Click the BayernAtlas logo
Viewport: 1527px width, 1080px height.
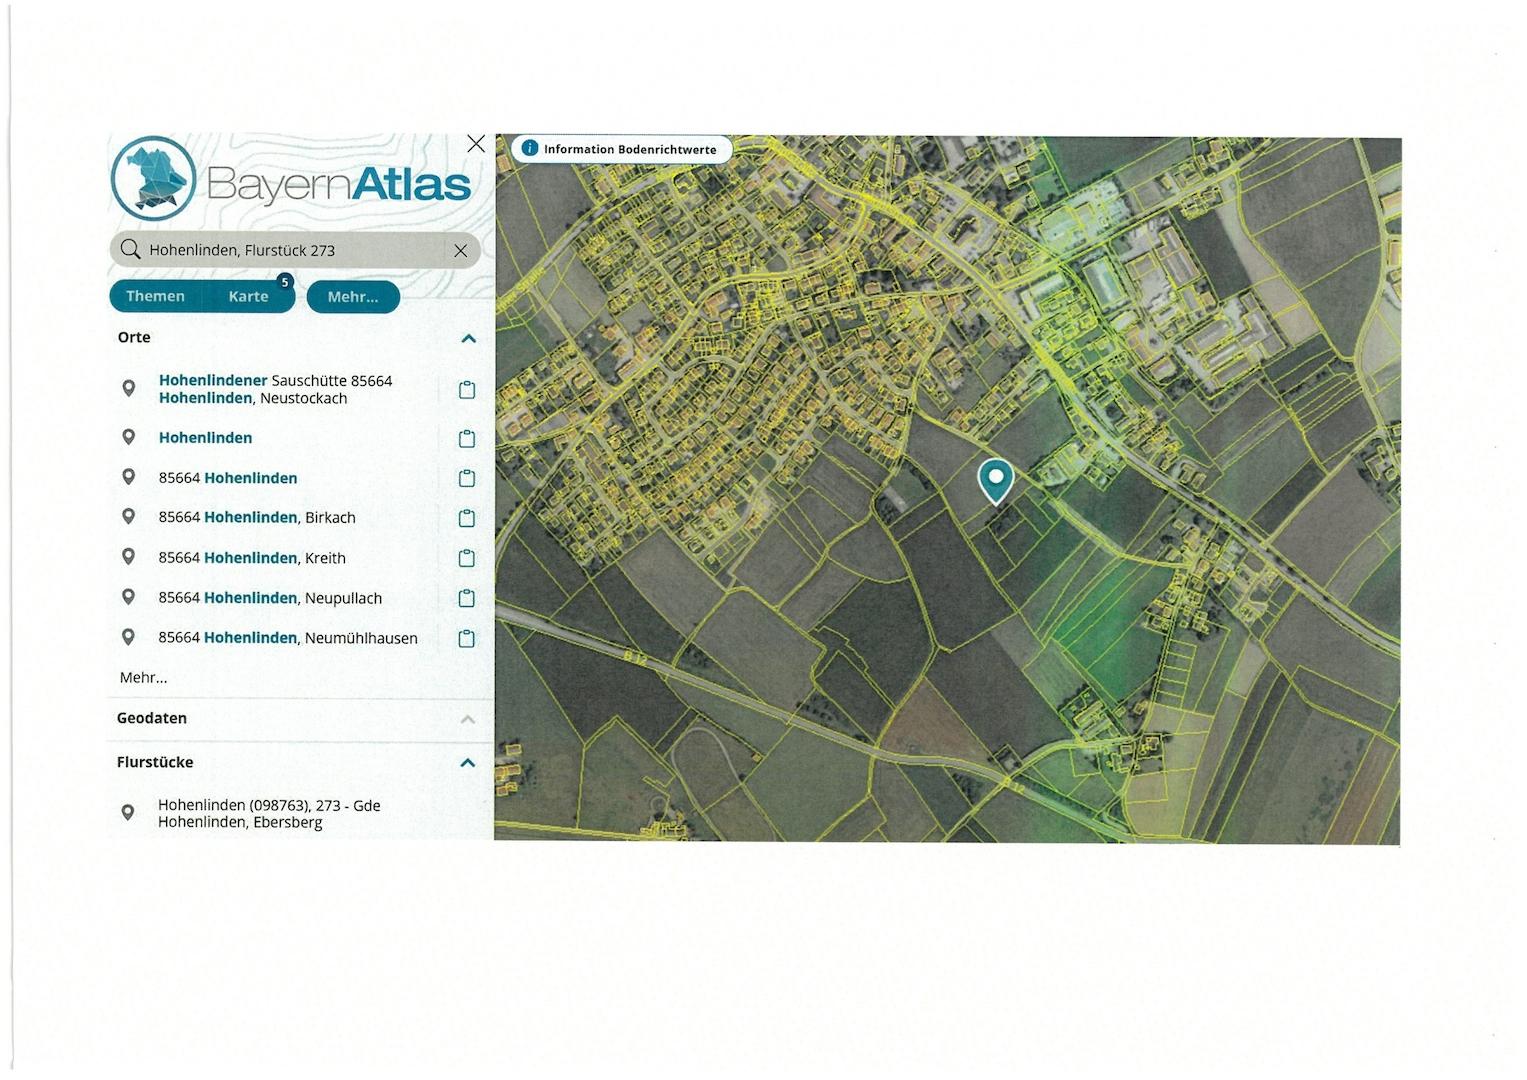(x=290, y=179)
